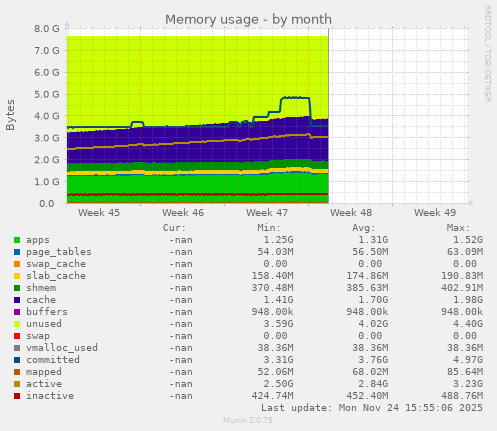497x431 pixels.
Task: Click the '2.0 G' axis value
Action: point(47,160)
